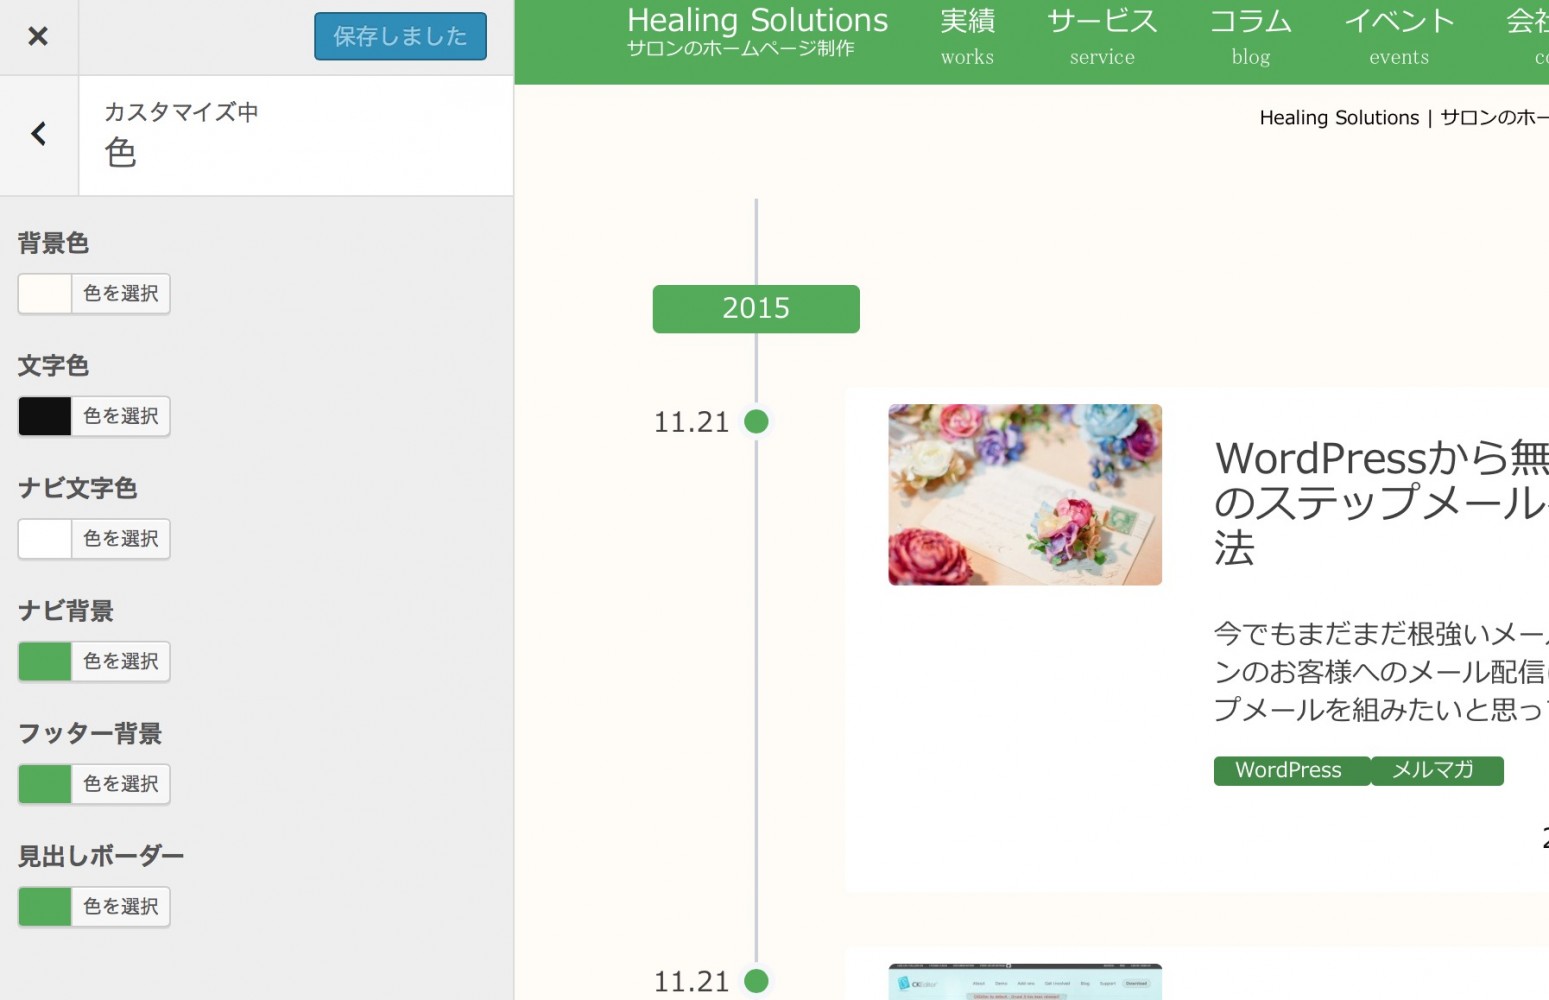The image size is (1549, 1000).
Task: Expand 色を選択 for フッター背景
Action: [120, 784]
